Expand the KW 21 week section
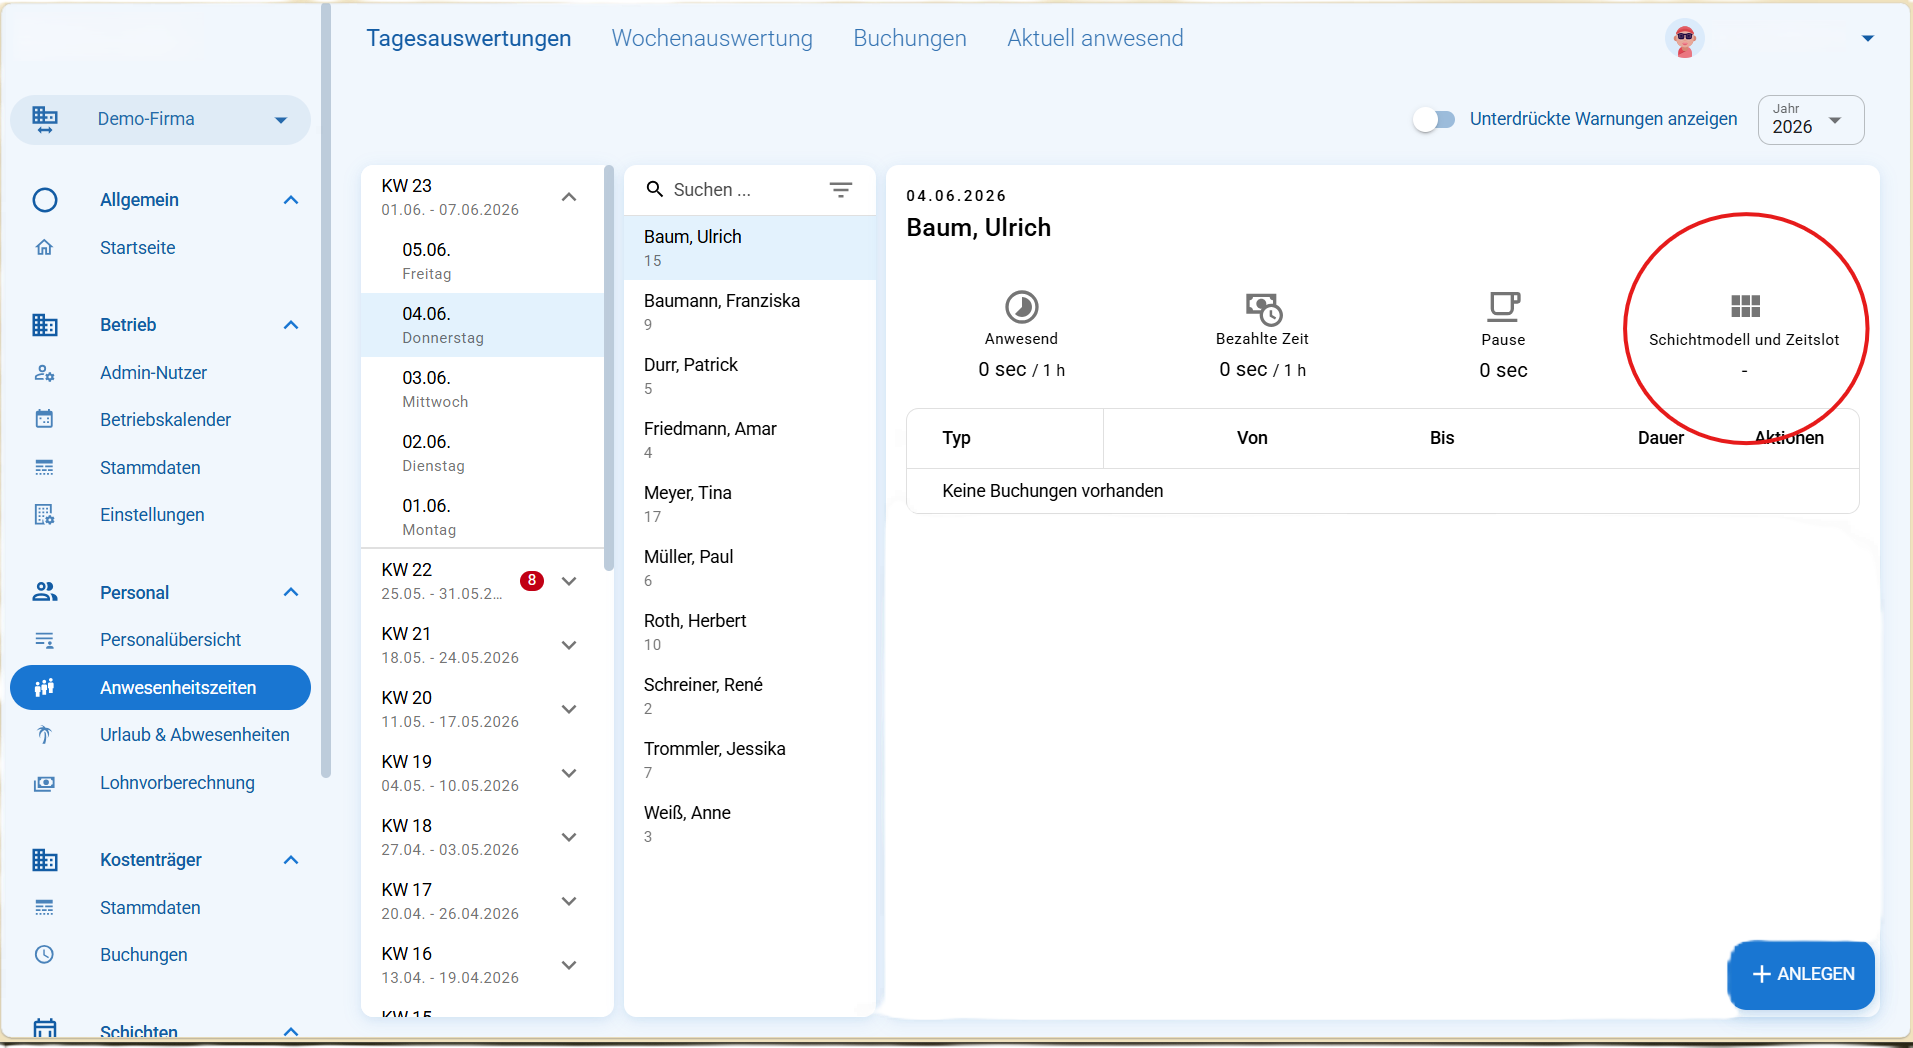The image size is (1913, 1048). pyautogui.click(x=569, y=645)
